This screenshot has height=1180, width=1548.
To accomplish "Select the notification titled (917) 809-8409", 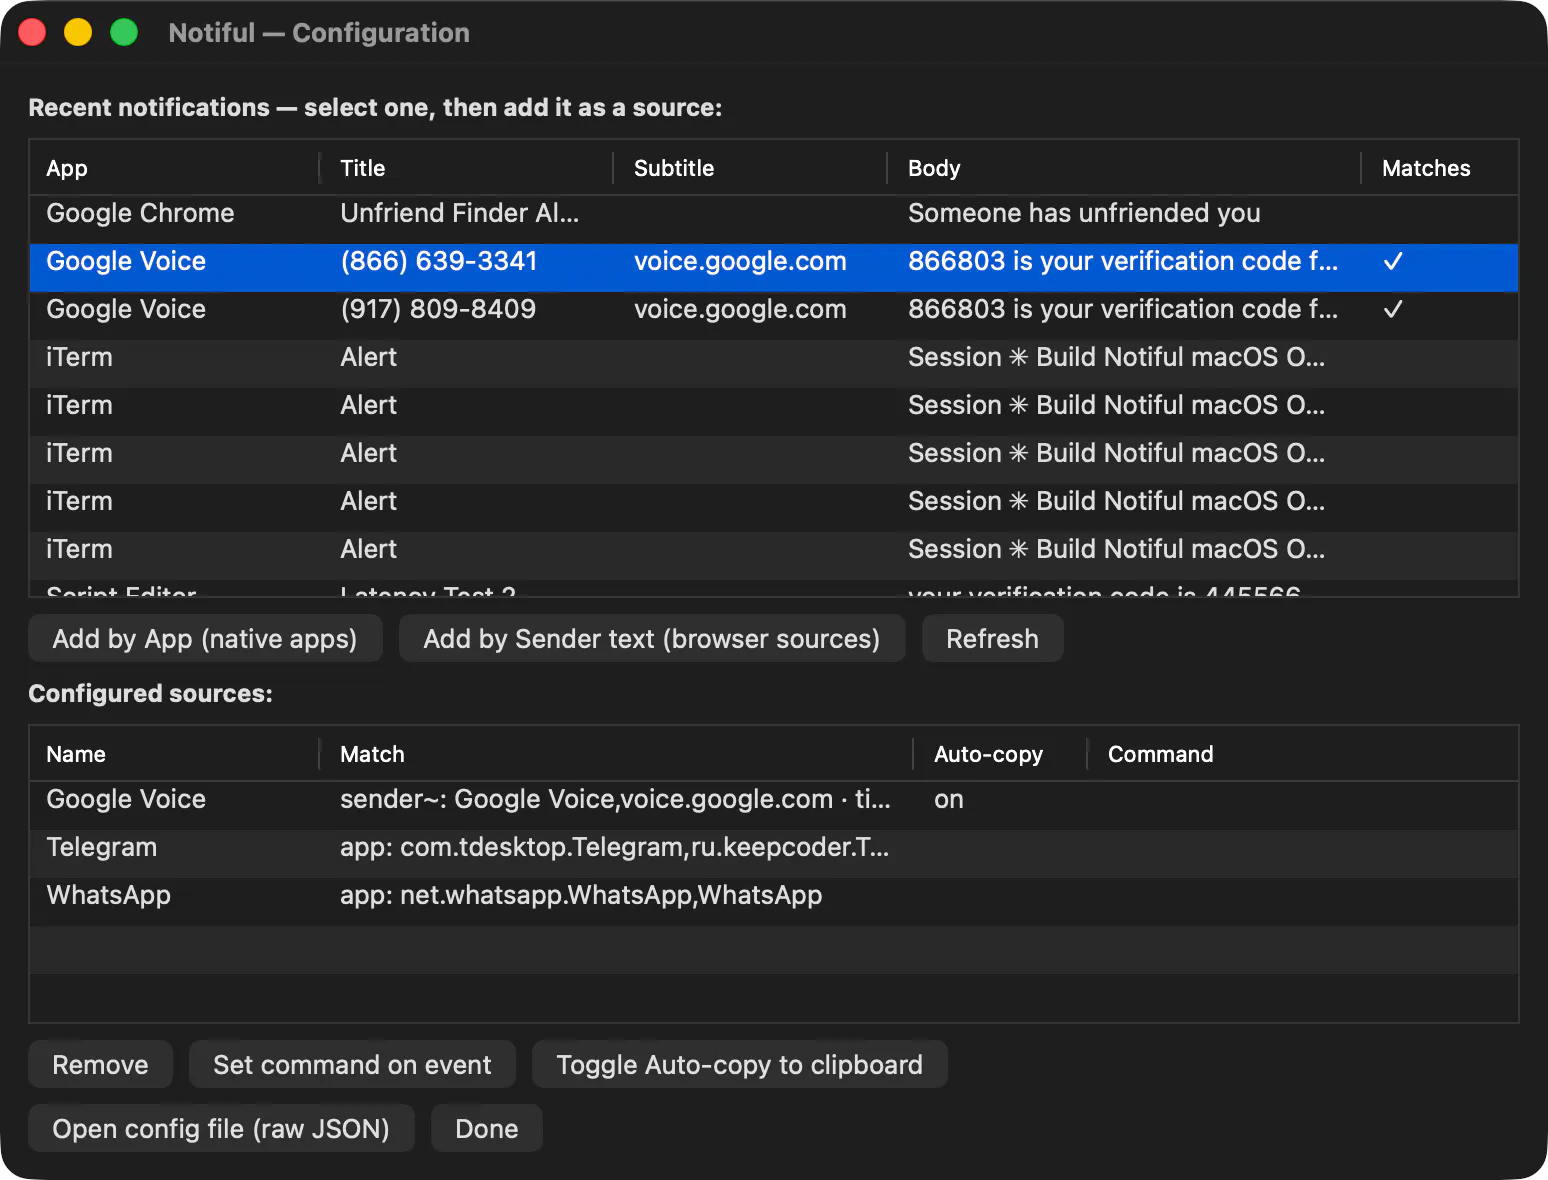I will tap(774, 315).
